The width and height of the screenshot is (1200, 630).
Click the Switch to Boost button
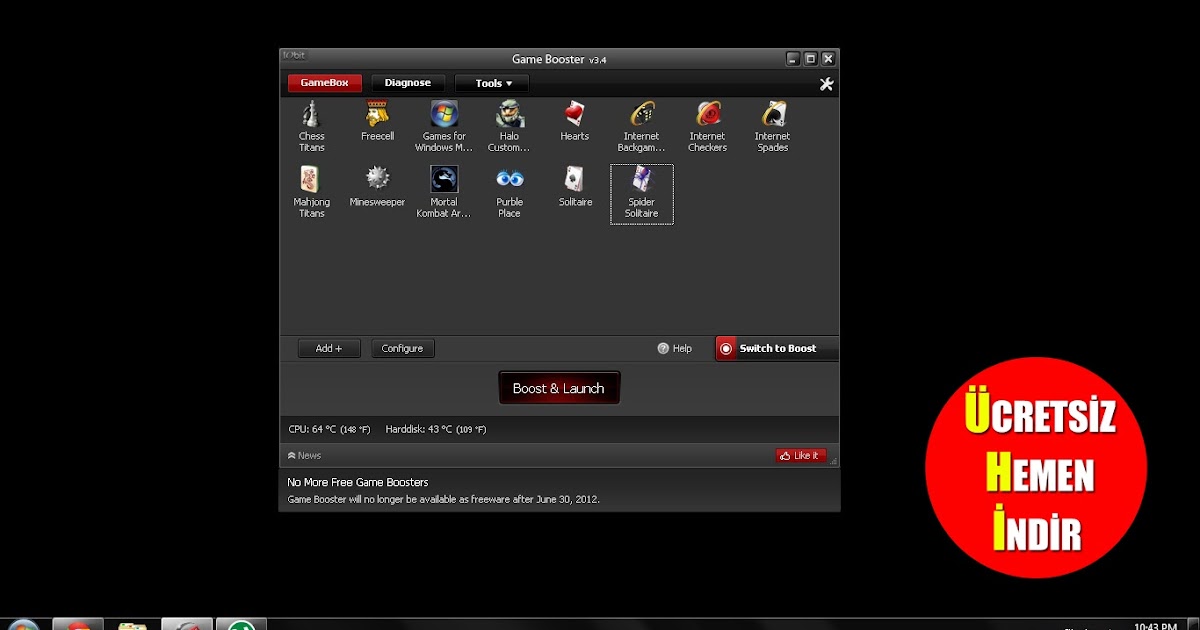coord(777,348)
